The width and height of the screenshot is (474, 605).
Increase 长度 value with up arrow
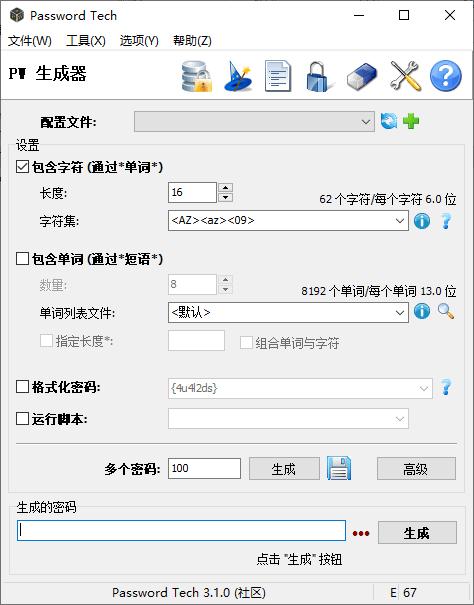click(225, 188)
